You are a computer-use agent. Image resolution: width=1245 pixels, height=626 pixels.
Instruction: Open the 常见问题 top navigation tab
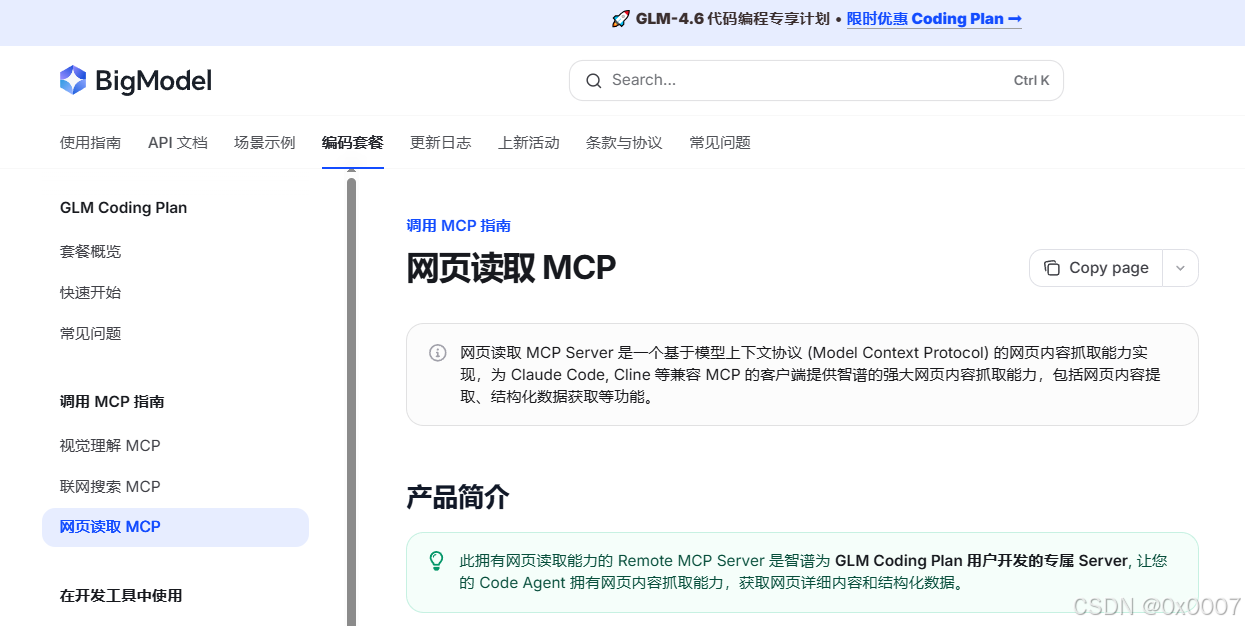click(x=720, y=143)
